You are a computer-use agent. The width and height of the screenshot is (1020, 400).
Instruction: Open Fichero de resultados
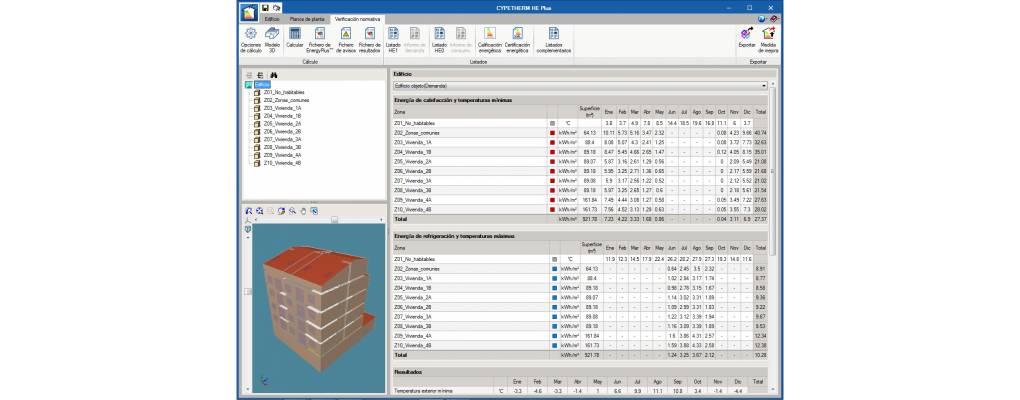[369, 40]
